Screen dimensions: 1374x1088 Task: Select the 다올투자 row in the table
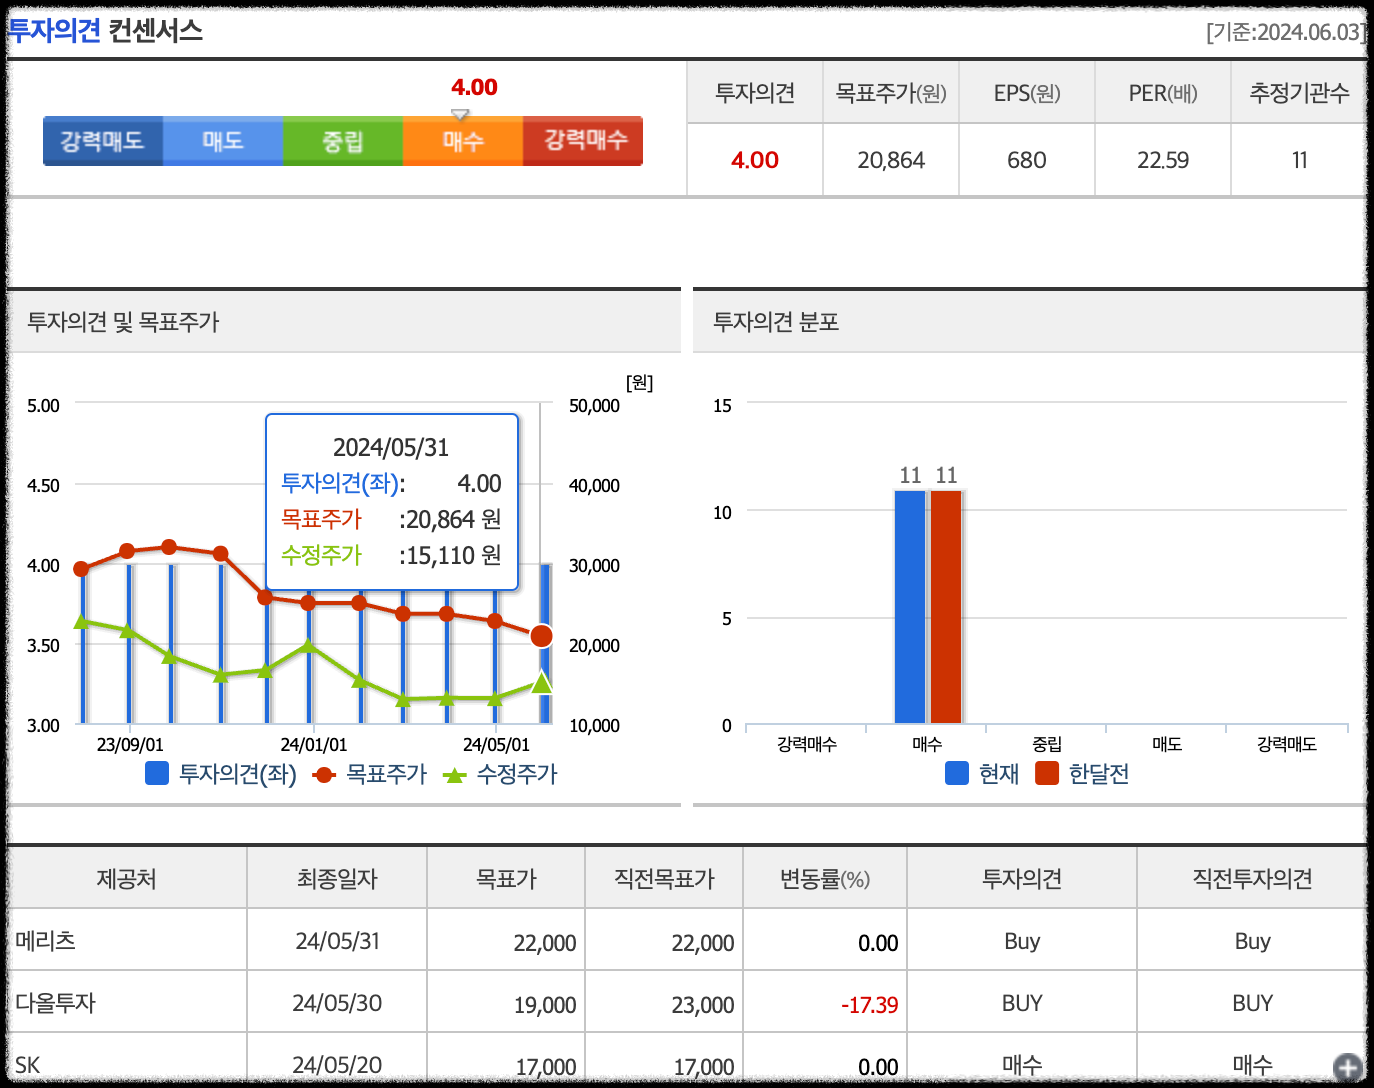tap(55, 1003)
